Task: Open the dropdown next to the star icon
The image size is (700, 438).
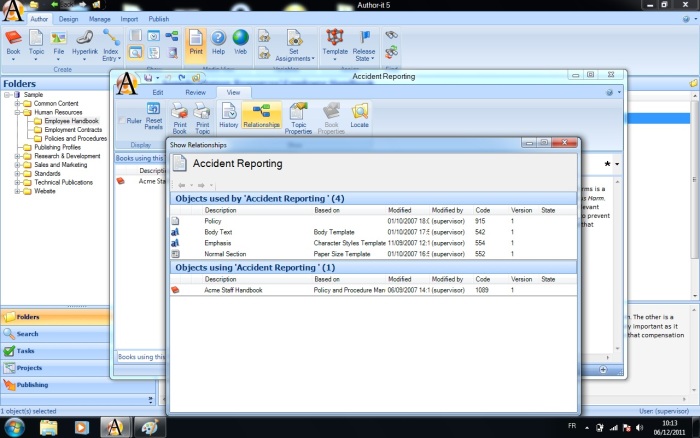Action: tap(617, 164)
